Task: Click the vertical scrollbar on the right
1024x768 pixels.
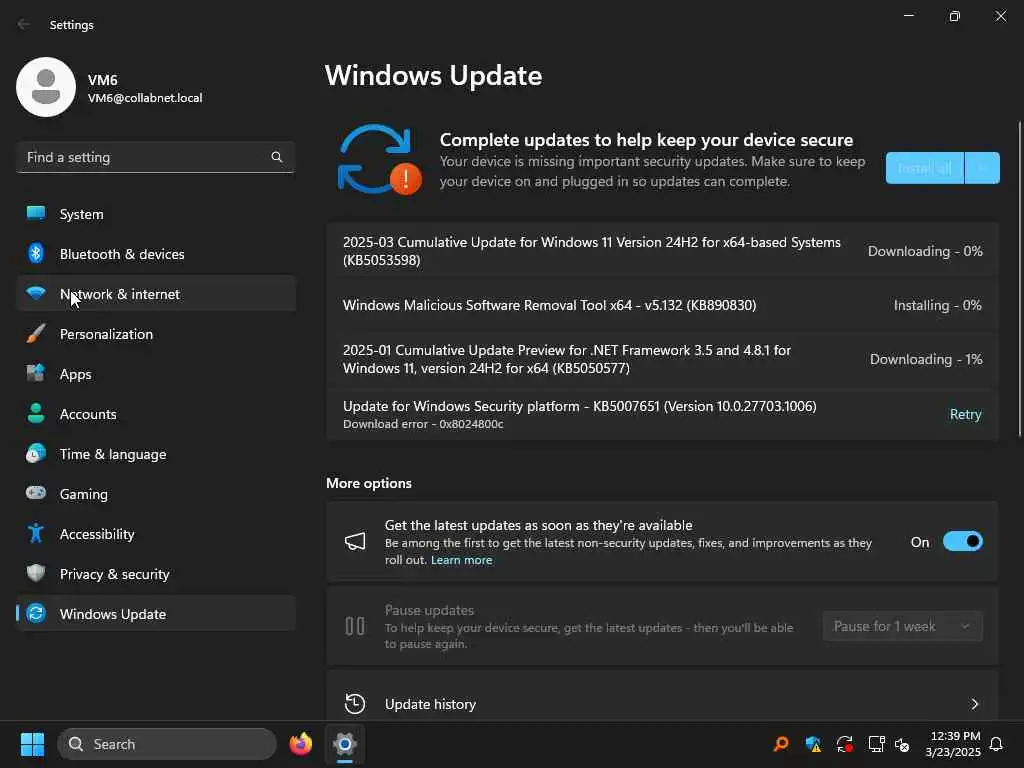Action: [x=1019, y=279]
